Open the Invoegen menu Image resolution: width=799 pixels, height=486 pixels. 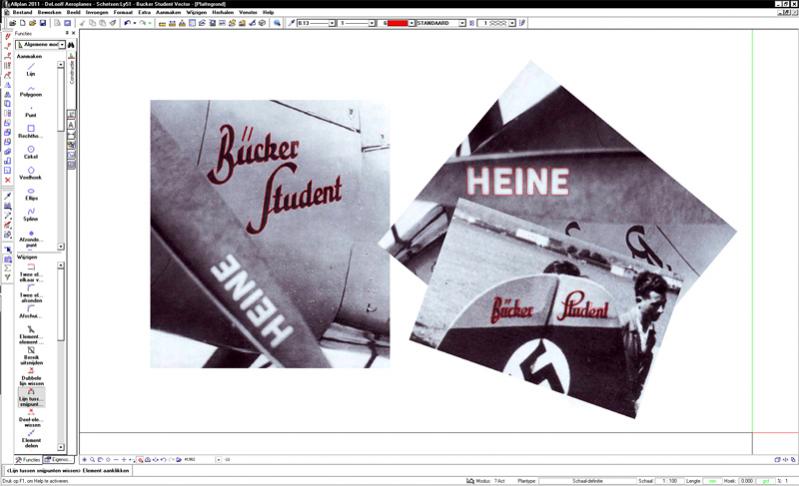tap(97, 12)
